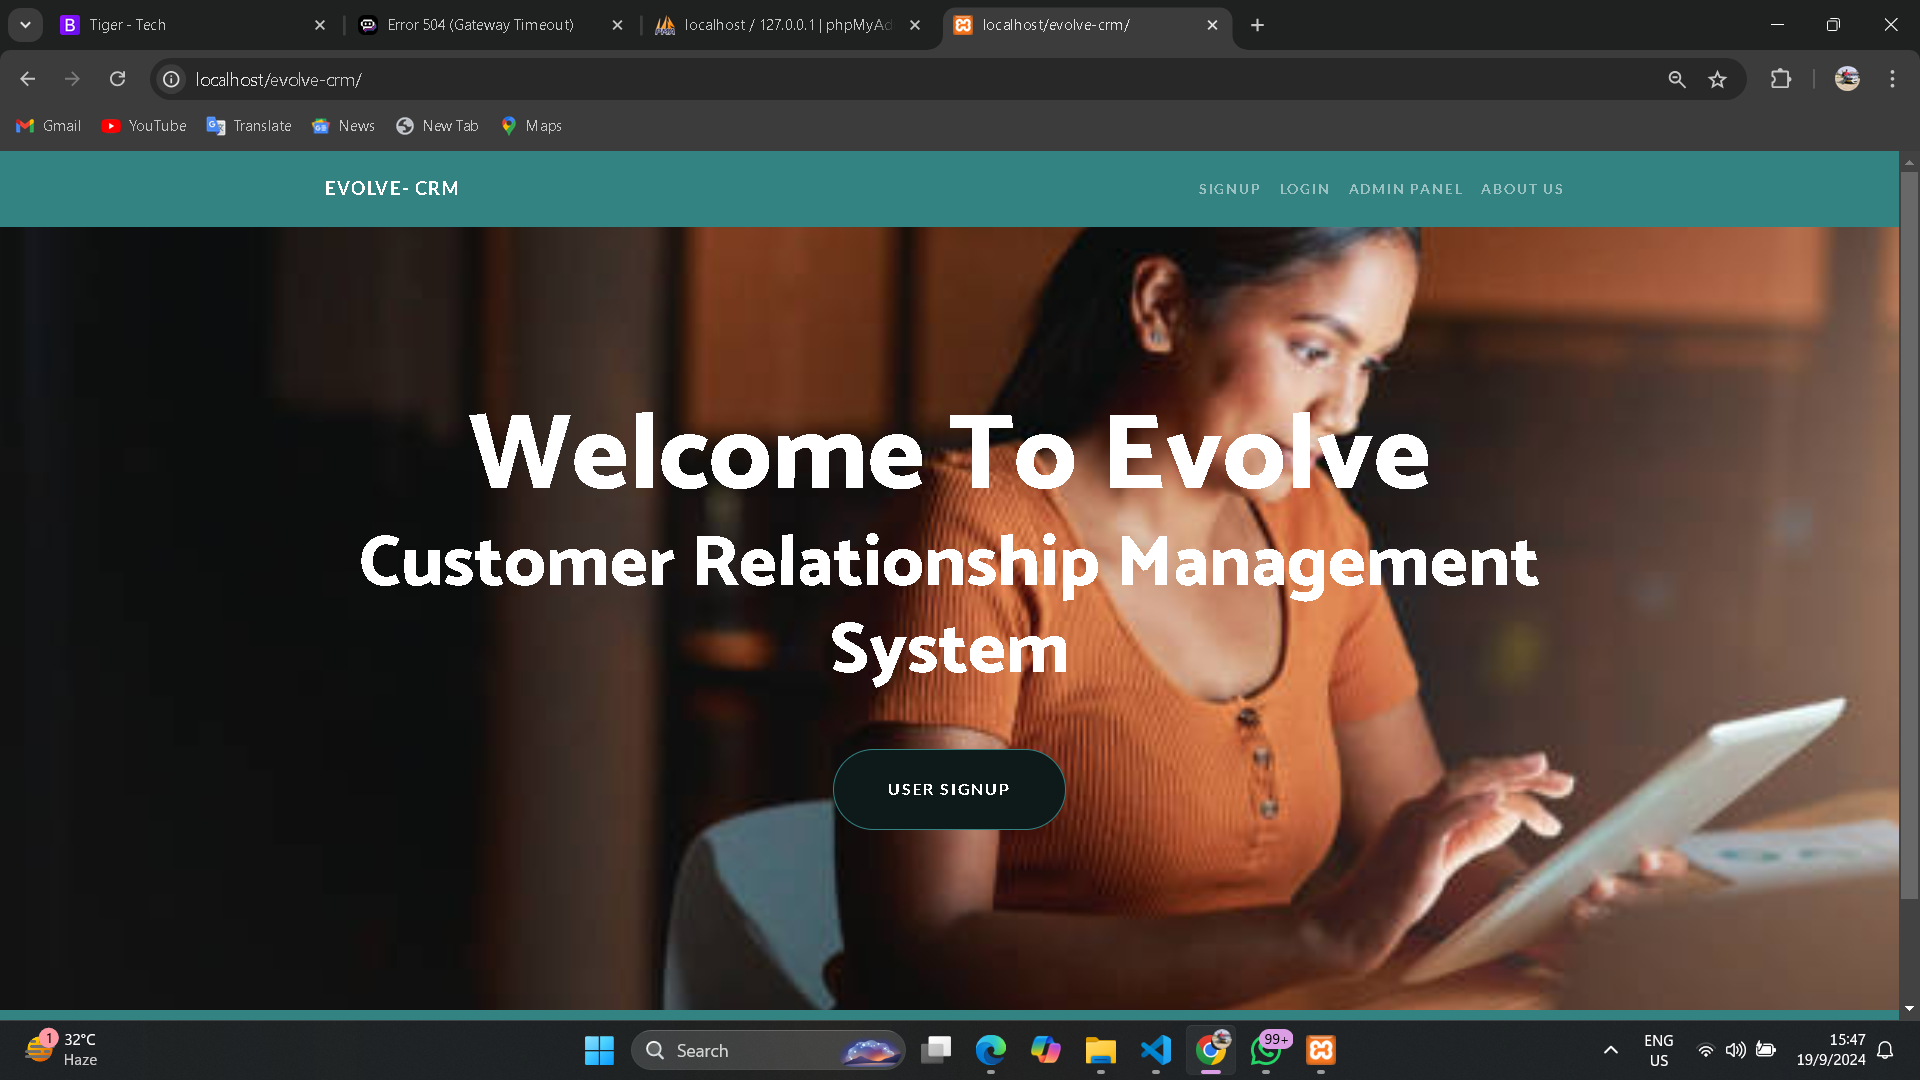Open the weather widget showing Haze
Viewport: 1920px width, 1080px height.
(62, 1050)
